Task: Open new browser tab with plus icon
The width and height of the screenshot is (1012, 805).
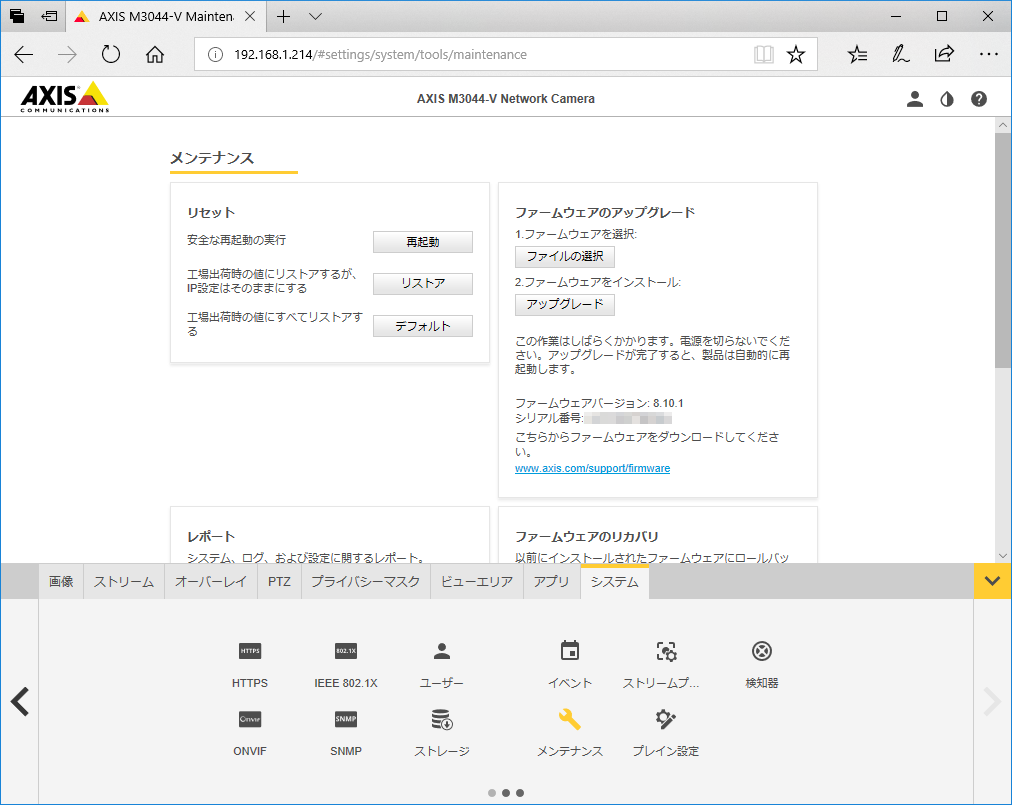Action: click(283, 17)
